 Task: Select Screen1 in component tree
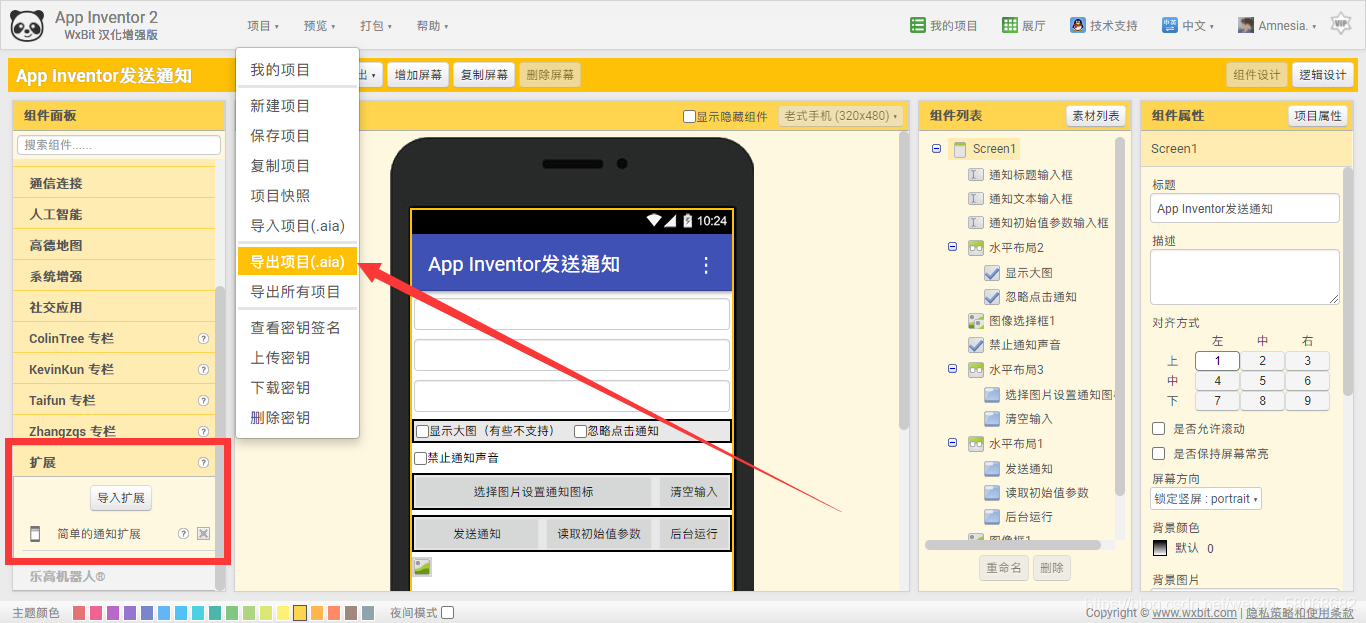pos(994,149)
